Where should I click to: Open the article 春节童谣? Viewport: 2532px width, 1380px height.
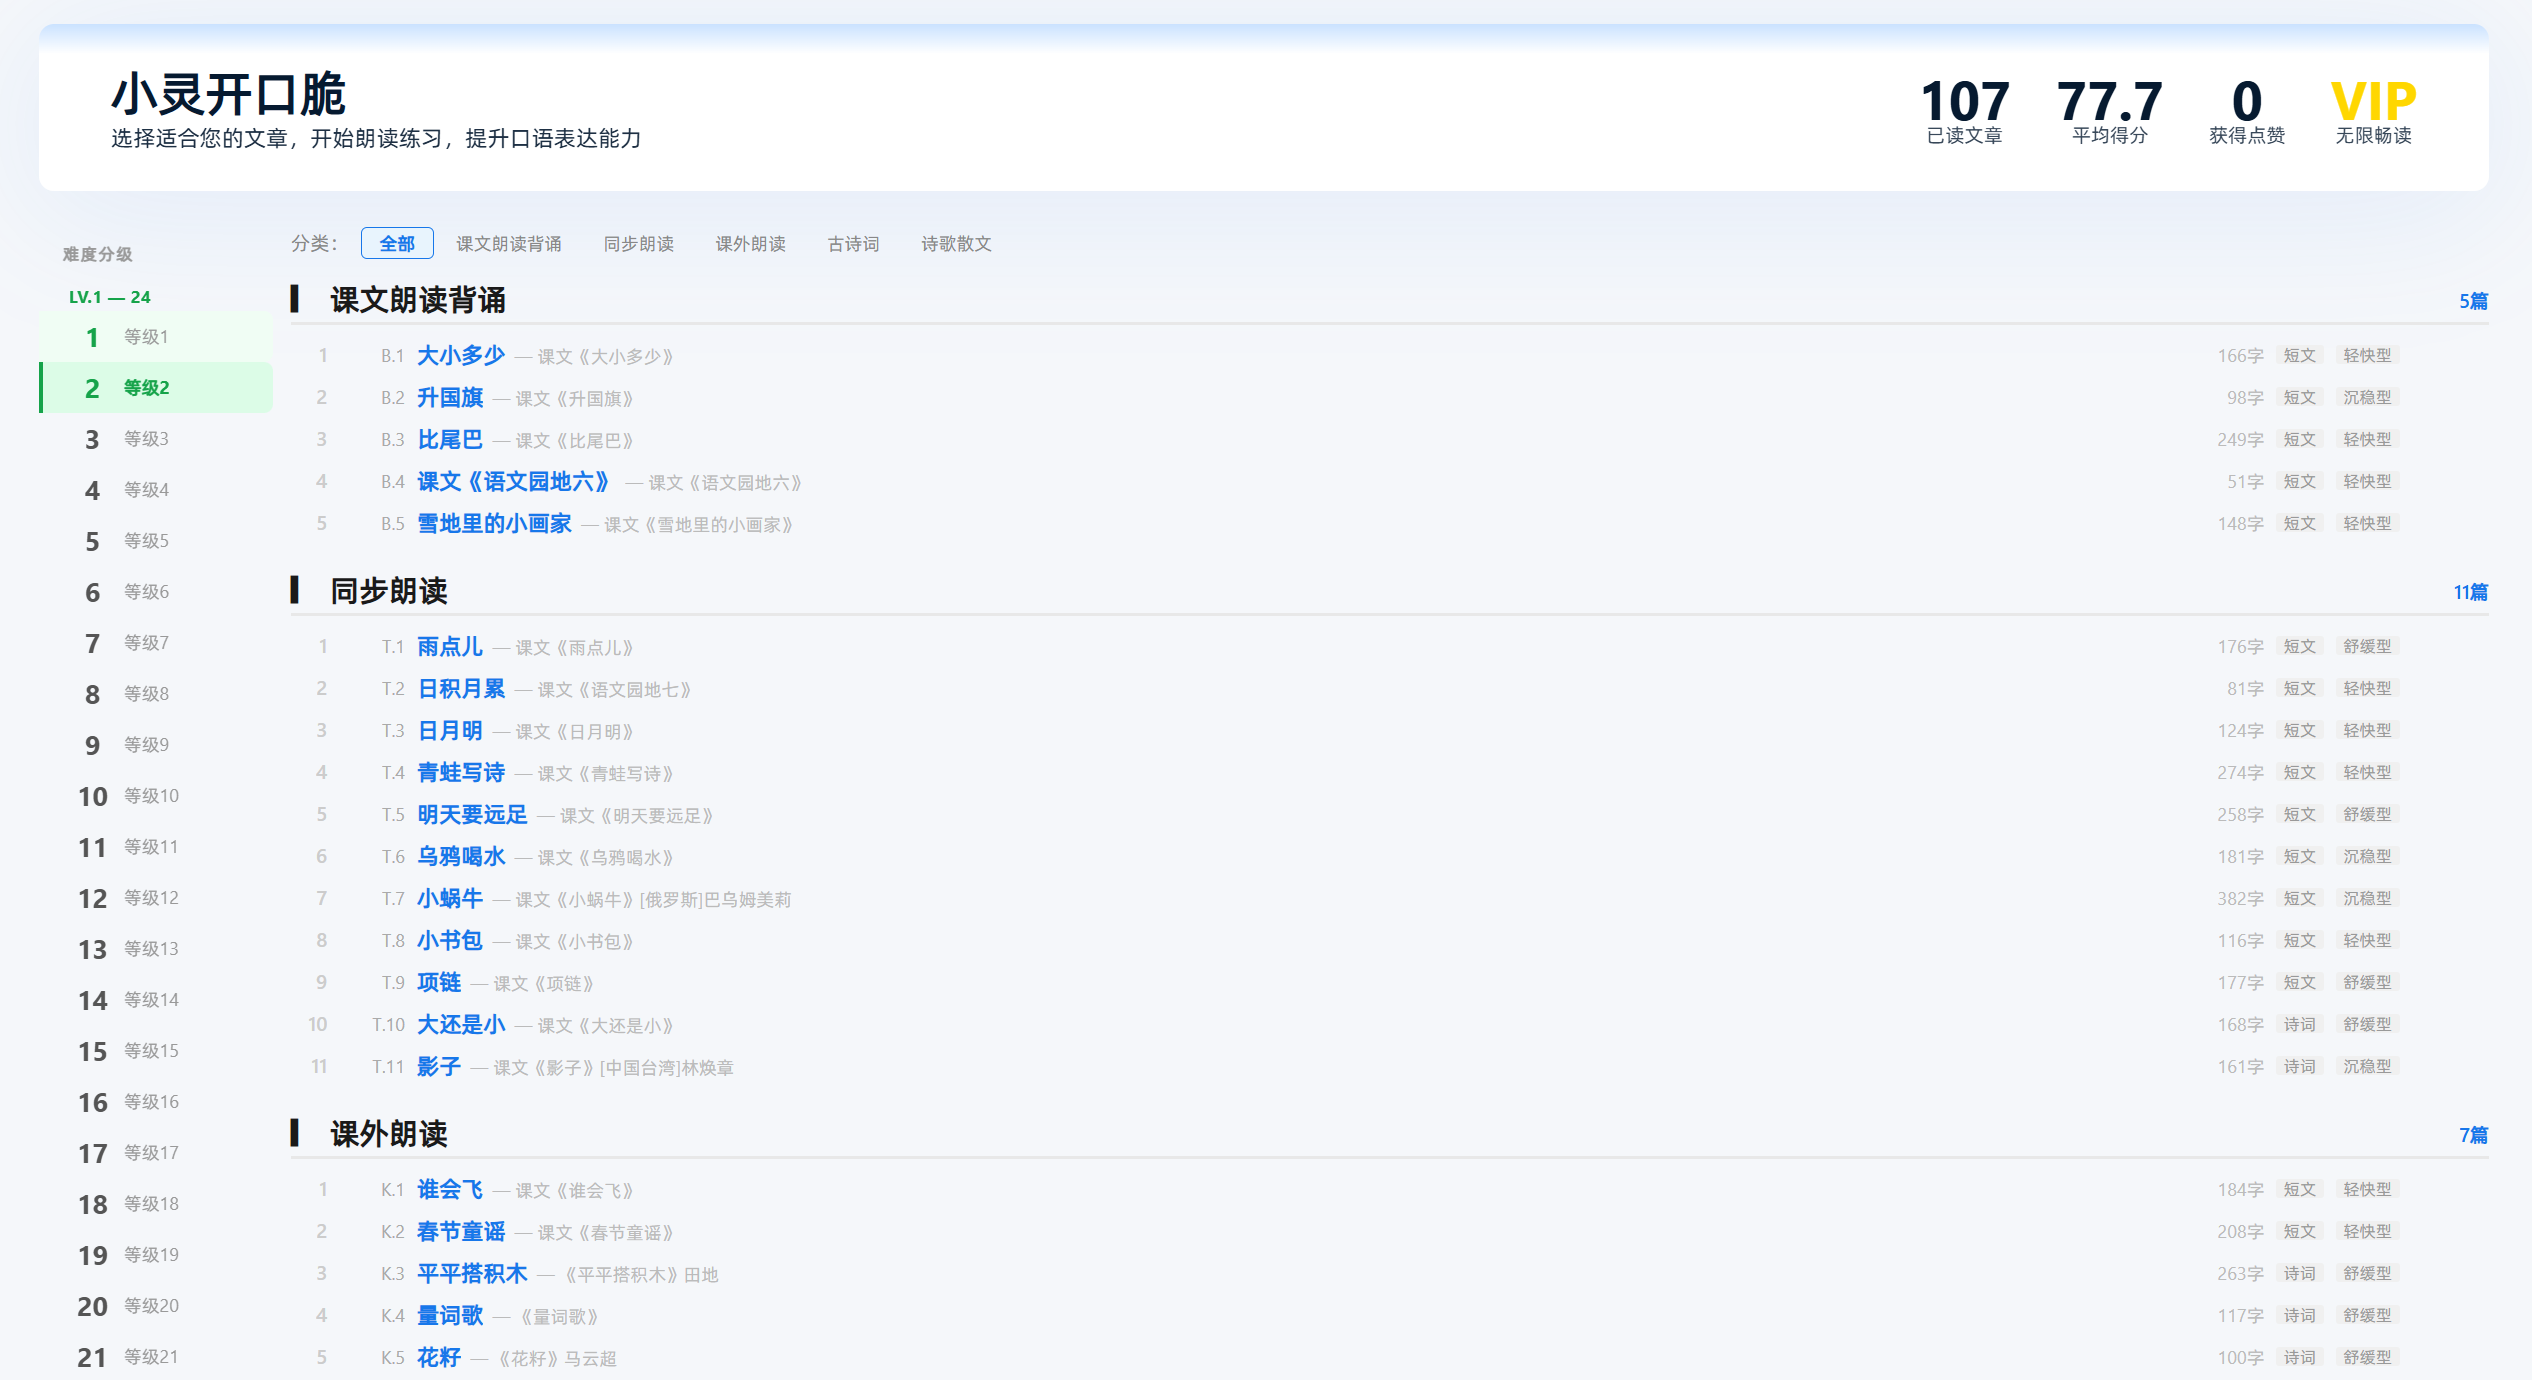(461, 1231)
